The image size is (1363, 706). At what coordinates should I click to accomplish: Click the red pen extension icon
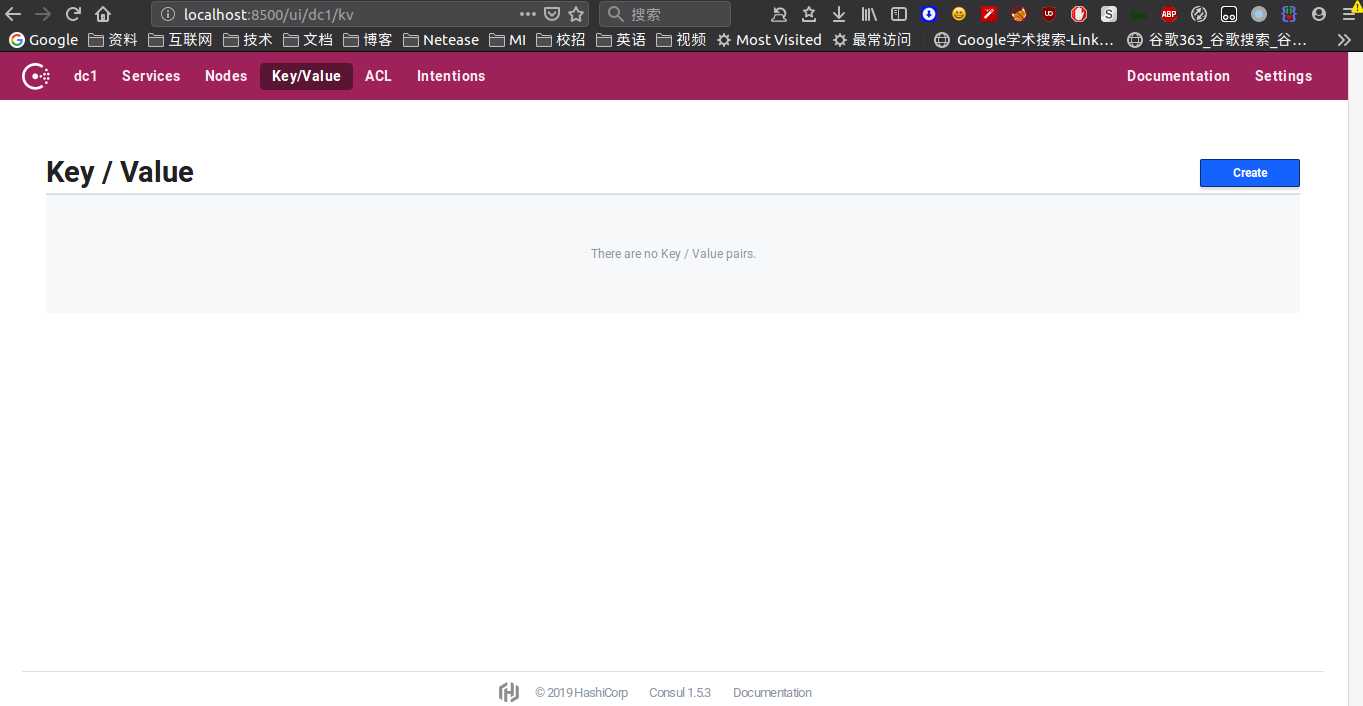click(x=989, y=14)
